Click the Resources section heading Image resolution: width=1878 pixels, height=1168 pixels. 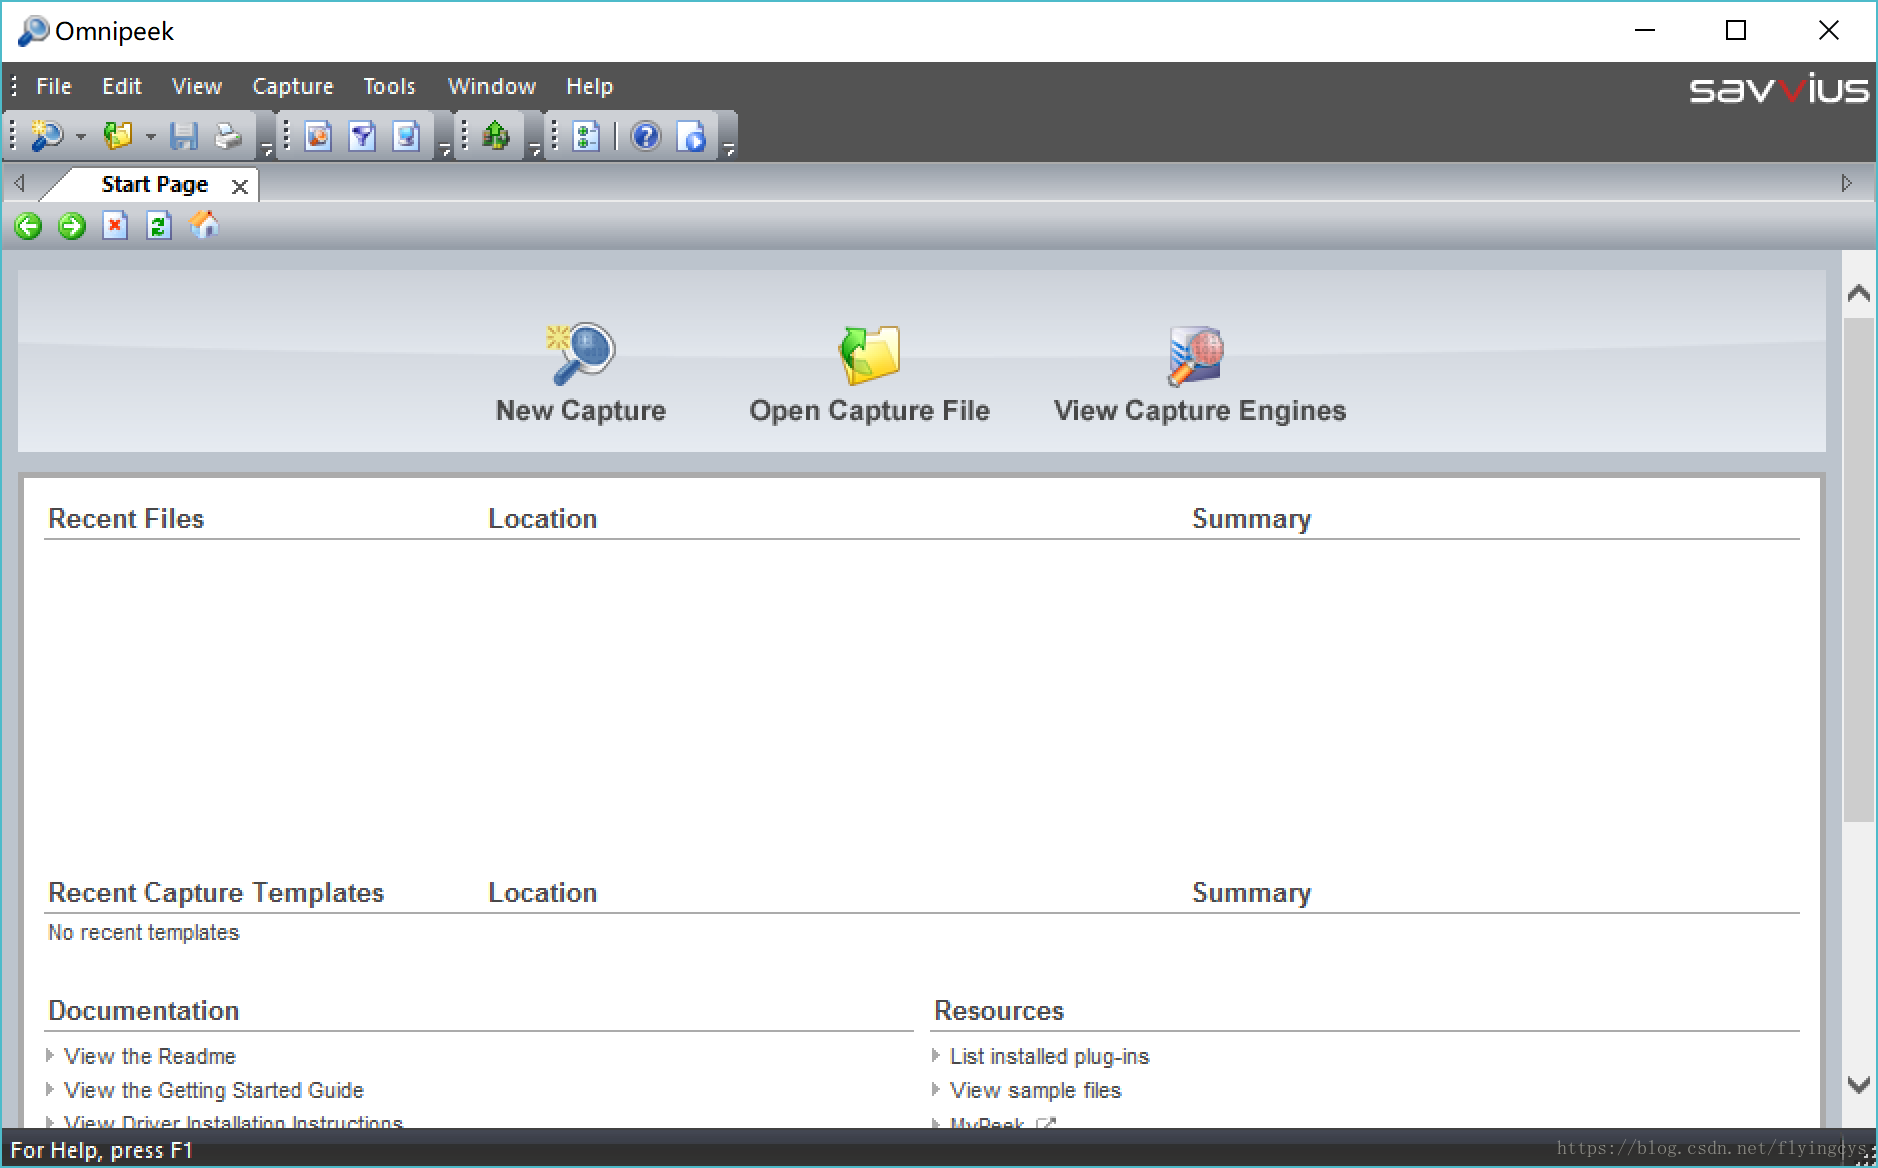pyautogui.click(x=999, y=1011)
